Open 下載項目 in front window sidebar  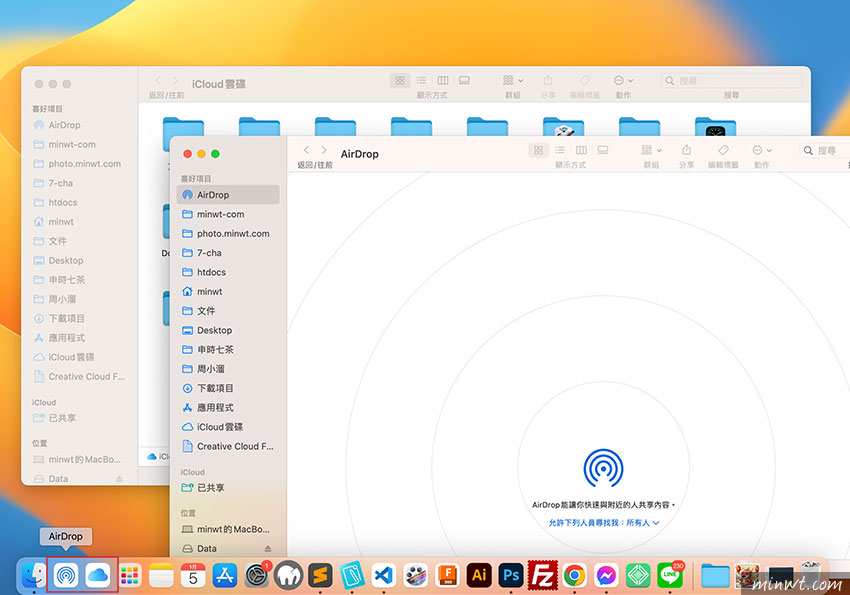[228, 389]
